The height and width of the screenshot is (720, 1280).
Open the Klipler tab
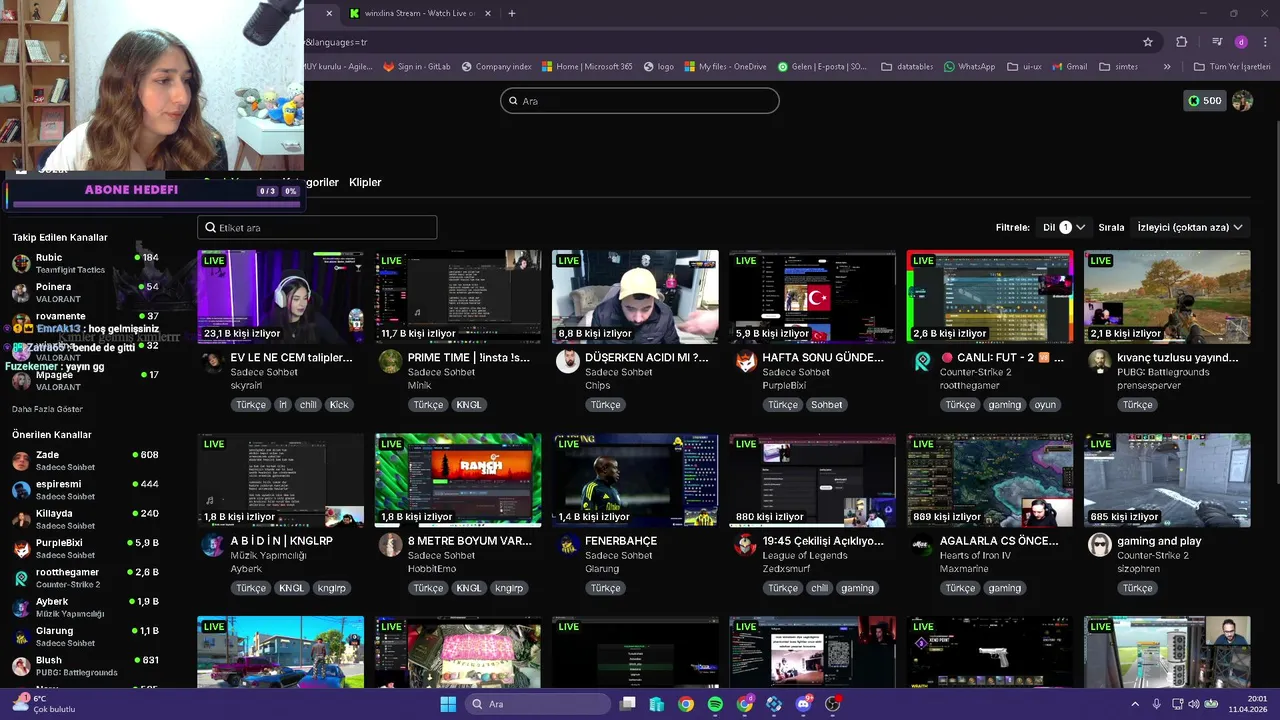tap(365, 182)
